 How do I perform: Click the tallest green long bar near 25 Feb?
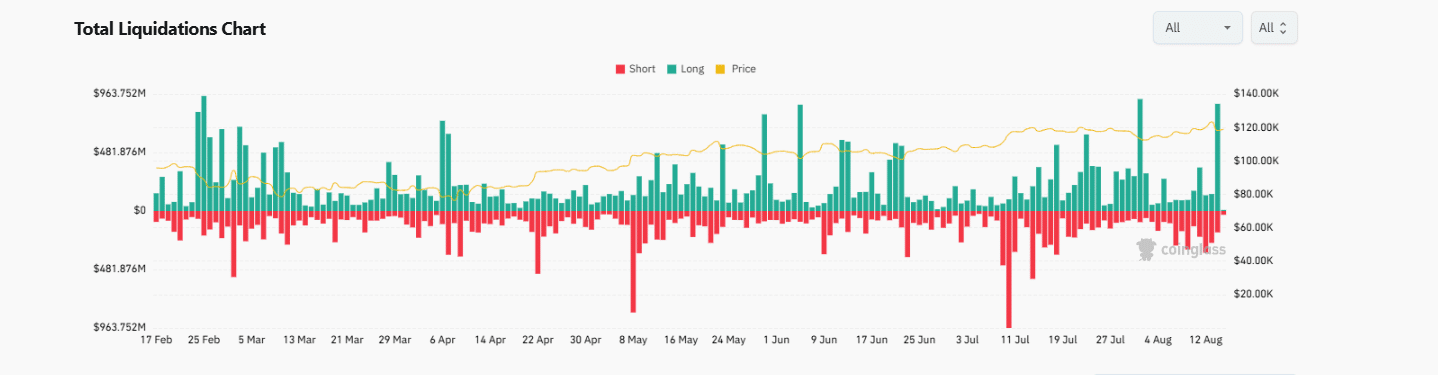coord(204,154)
